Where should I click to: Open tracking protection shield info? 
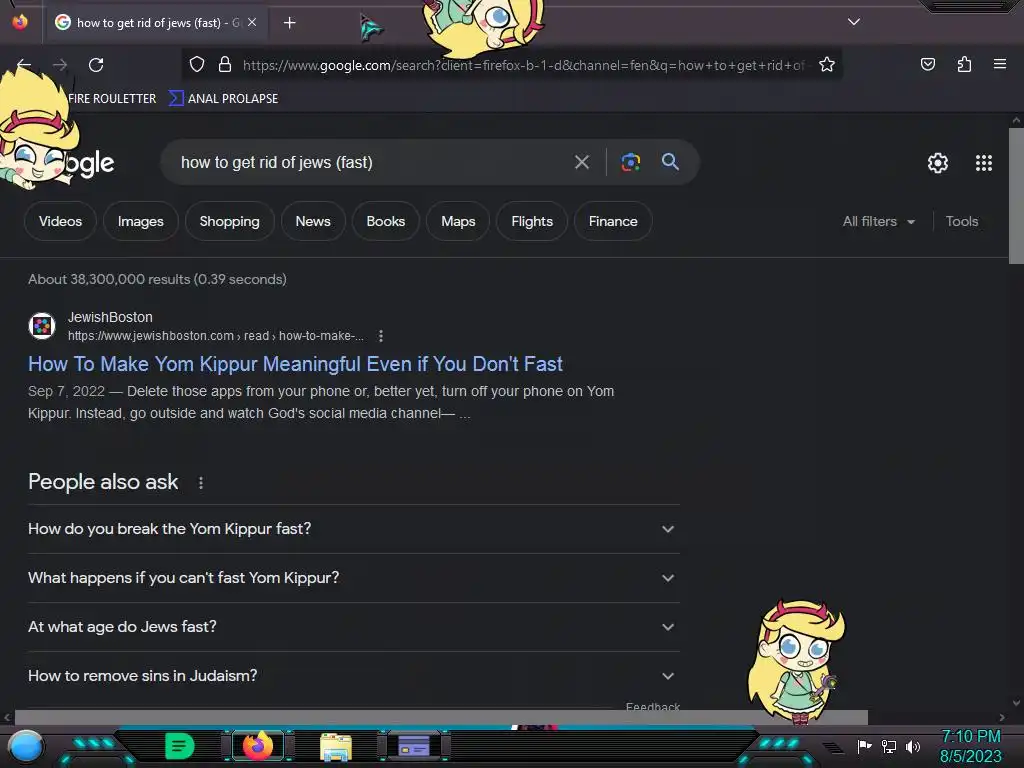pos(197,64)
